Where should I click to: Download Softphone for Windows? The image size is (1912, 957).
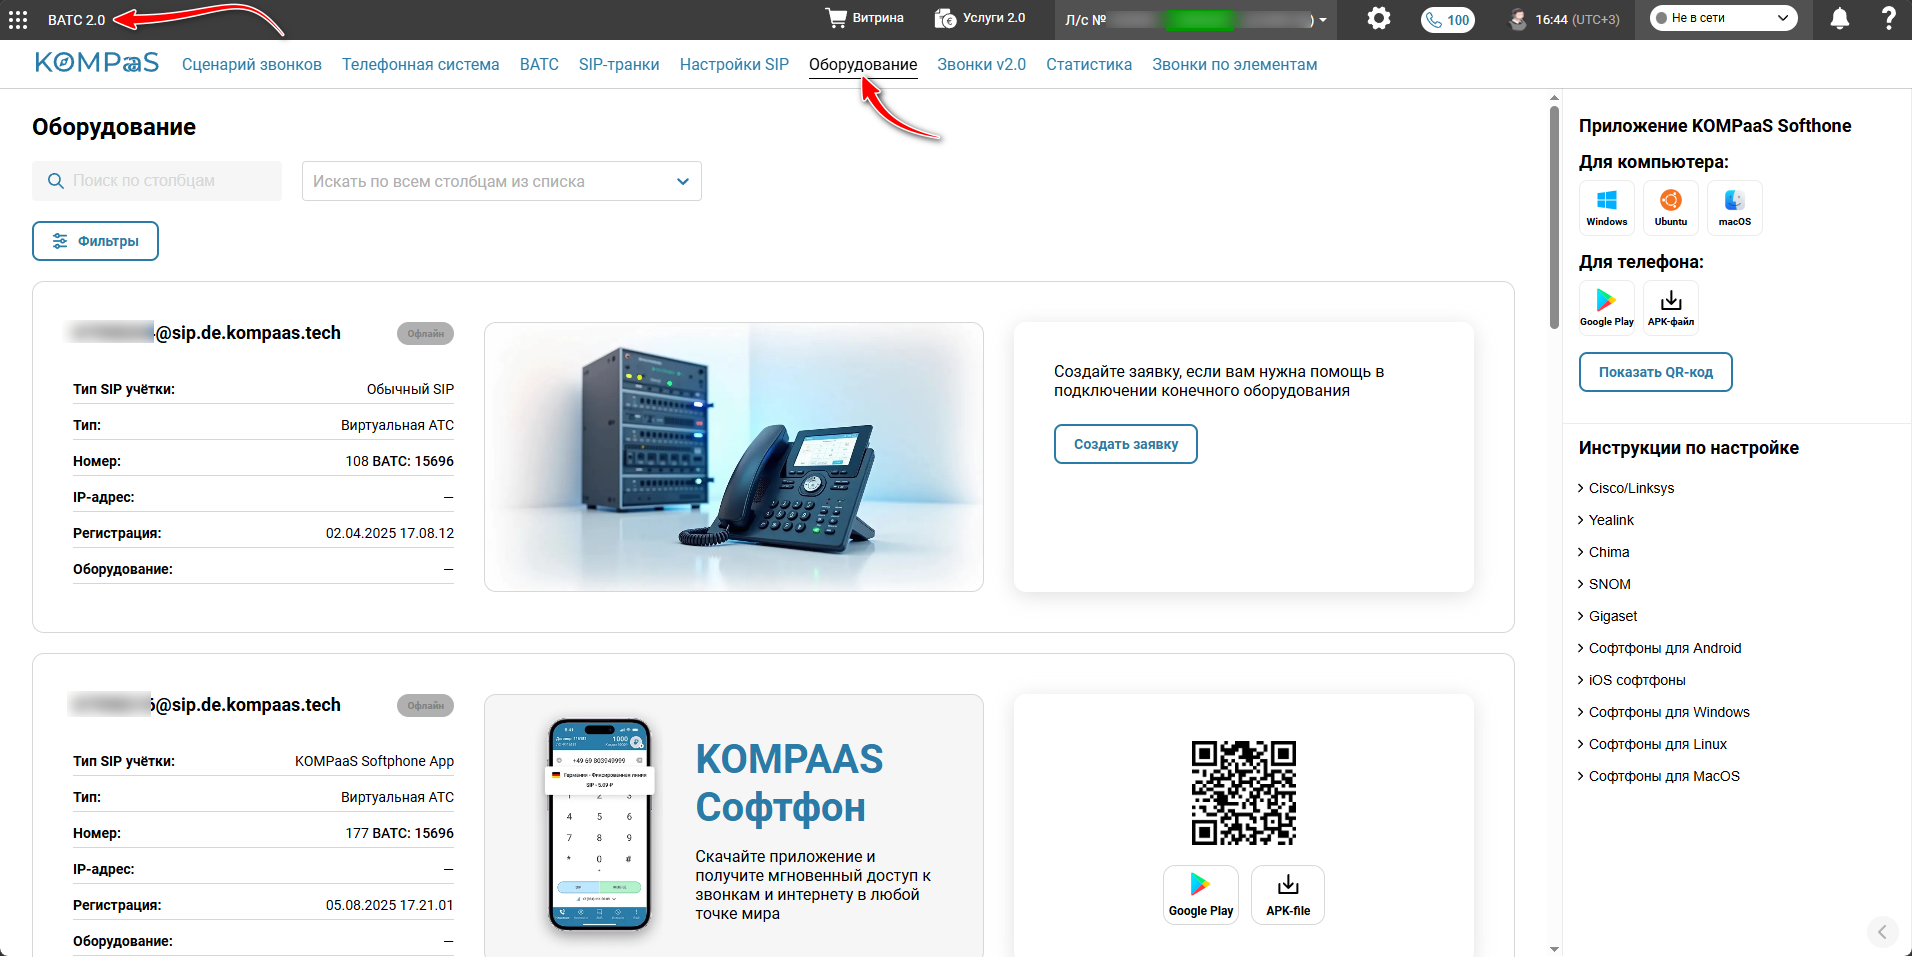1607,208
